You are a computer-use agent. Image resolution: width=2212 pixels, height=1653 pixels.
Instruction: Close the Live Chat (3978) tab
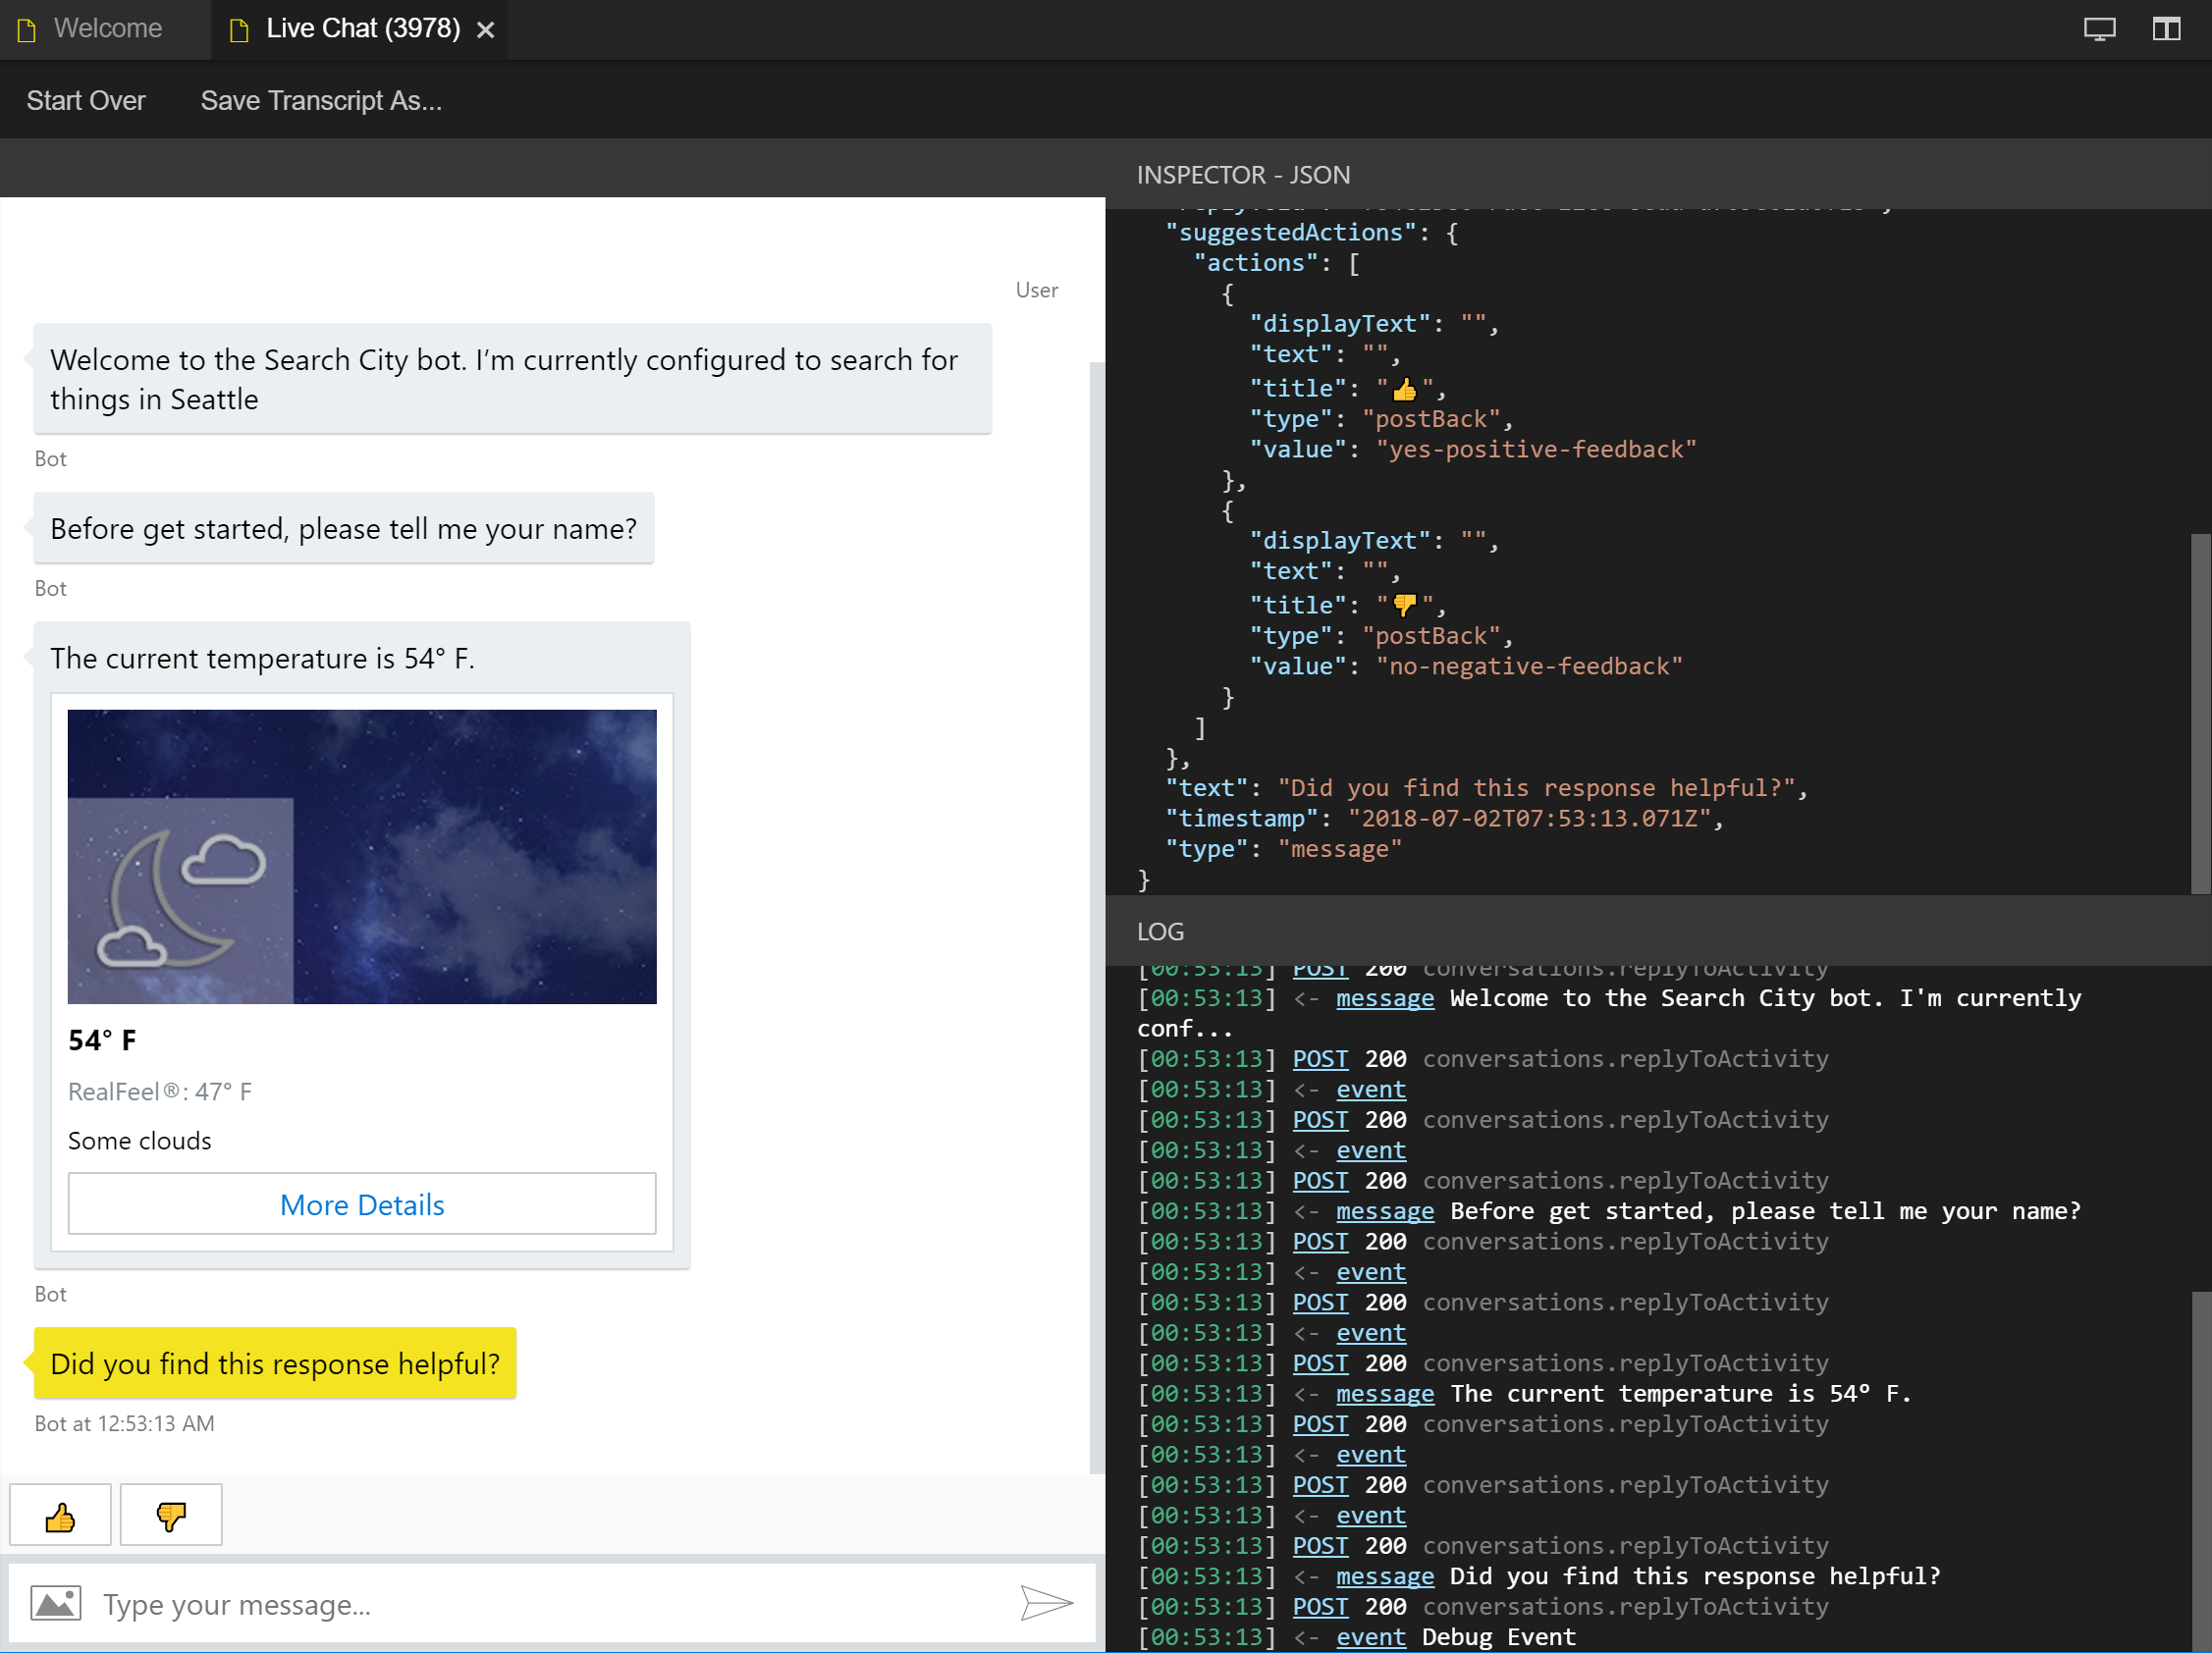pyautogui.click(x=486, y=30)
